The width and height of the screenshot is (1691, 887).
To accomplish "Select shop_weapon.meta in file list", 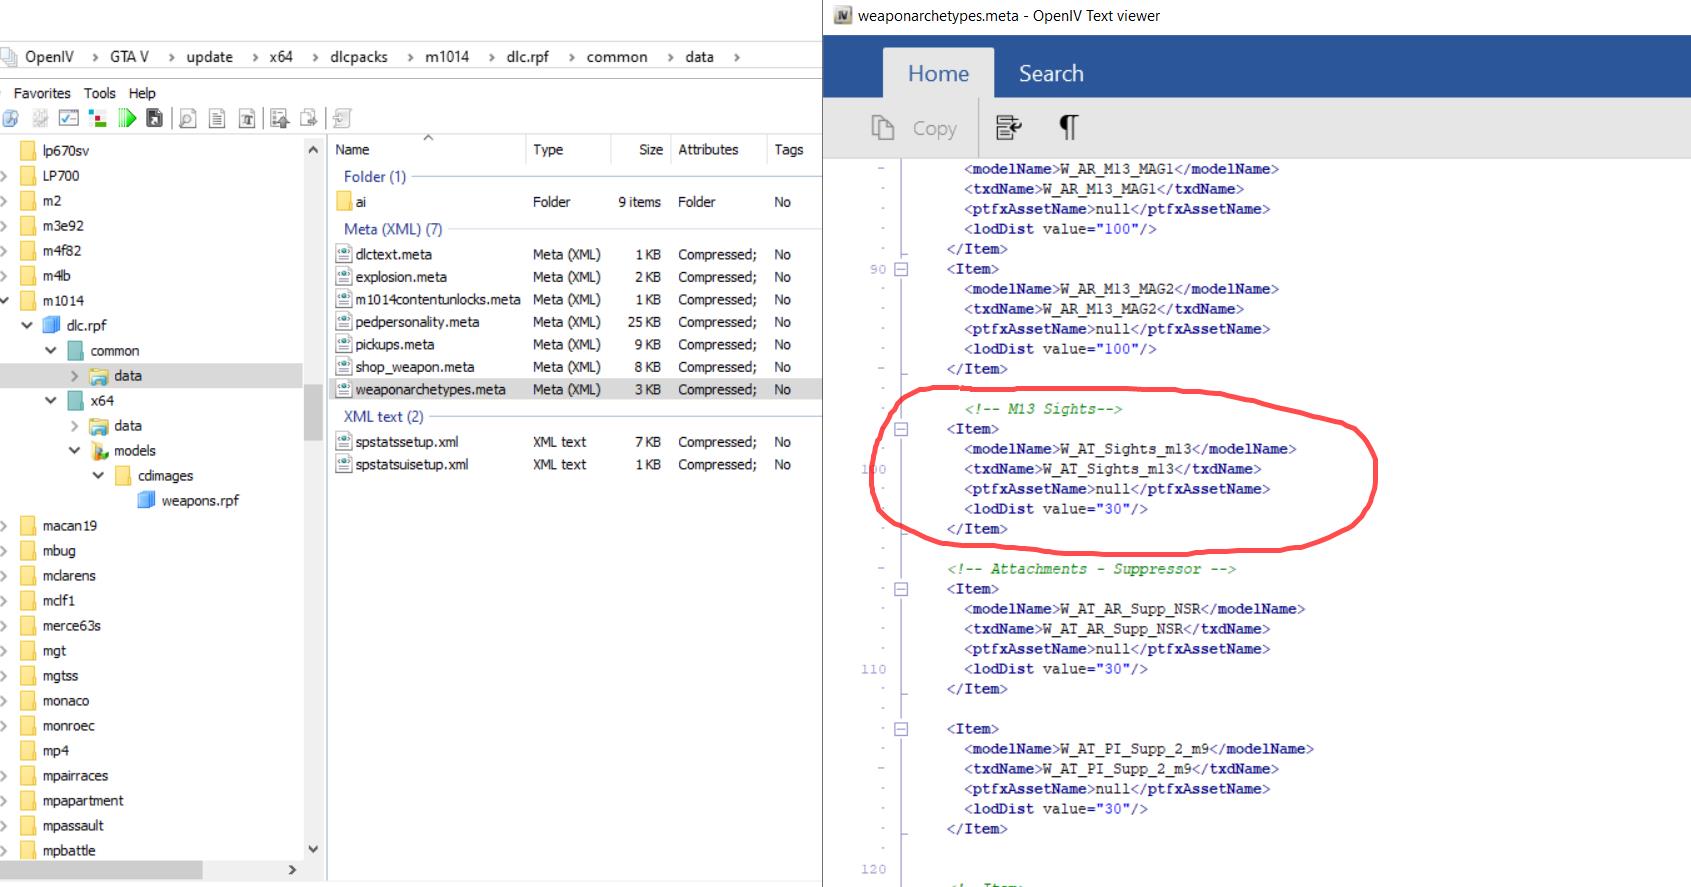I will pyautogui.click(x=414, y=367).
